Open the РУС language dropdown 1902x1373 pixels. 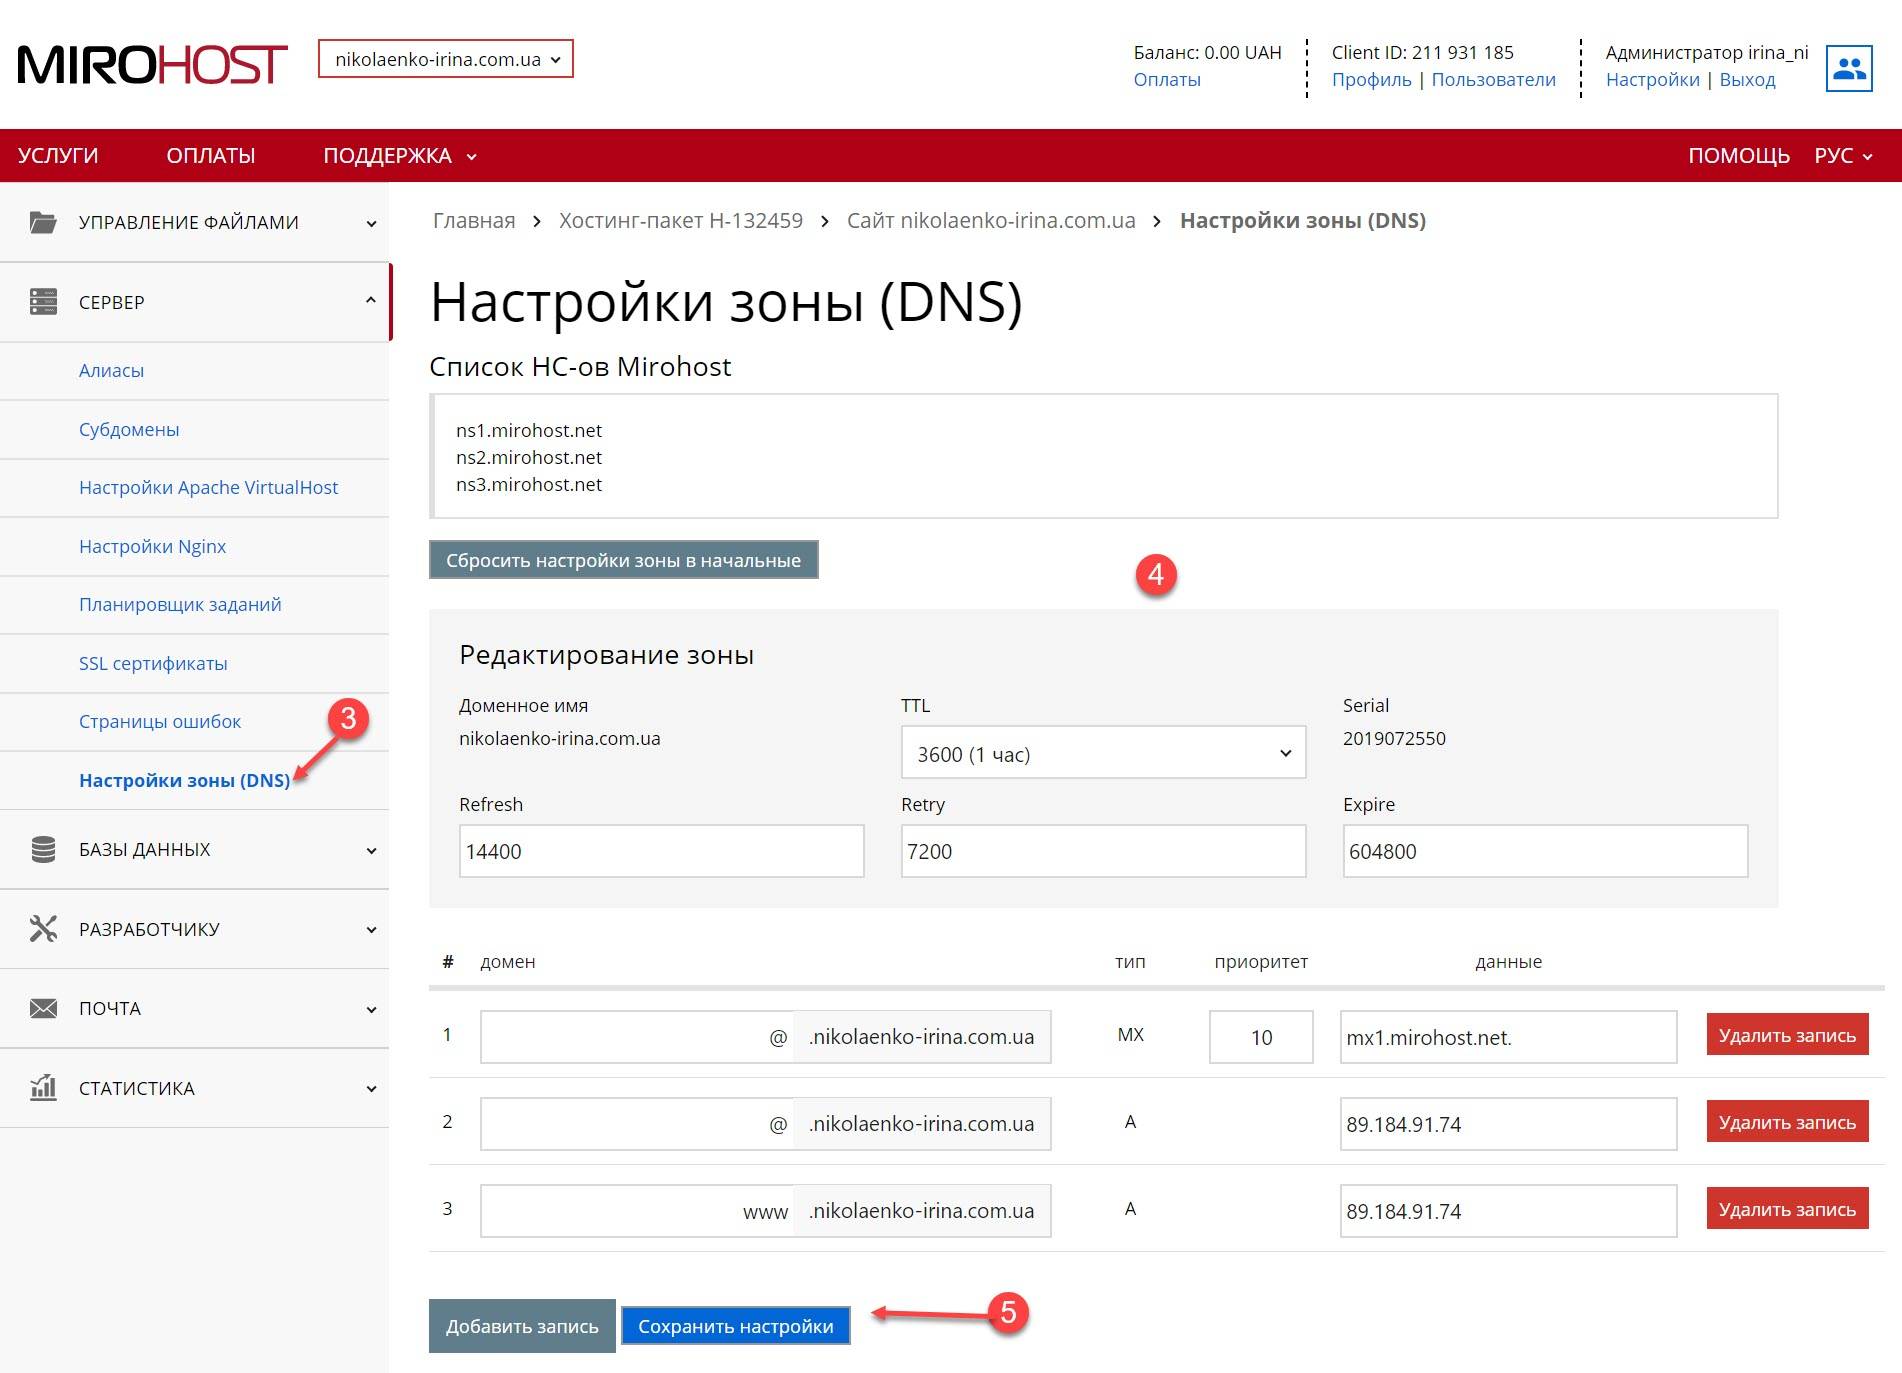pos(1843,156)
